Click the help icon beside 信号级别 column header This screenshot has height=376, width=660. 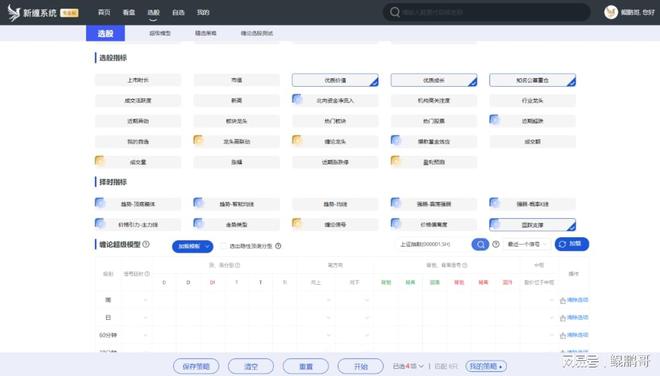[147, 274]
